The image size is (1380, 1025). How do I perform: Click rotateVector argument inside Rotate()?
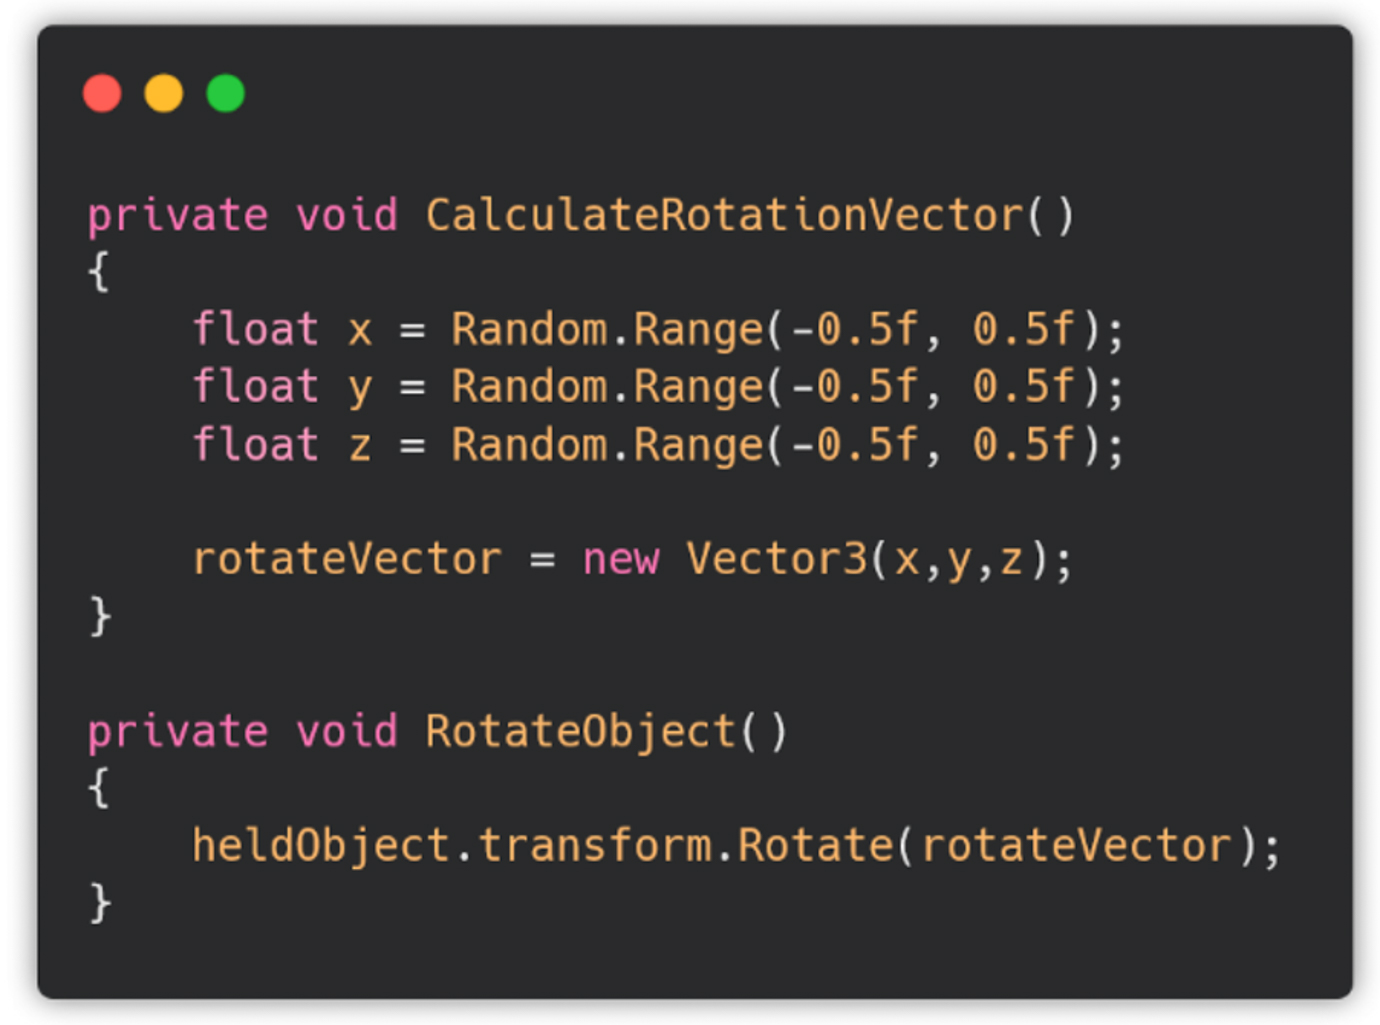[x=1075, y=846]
